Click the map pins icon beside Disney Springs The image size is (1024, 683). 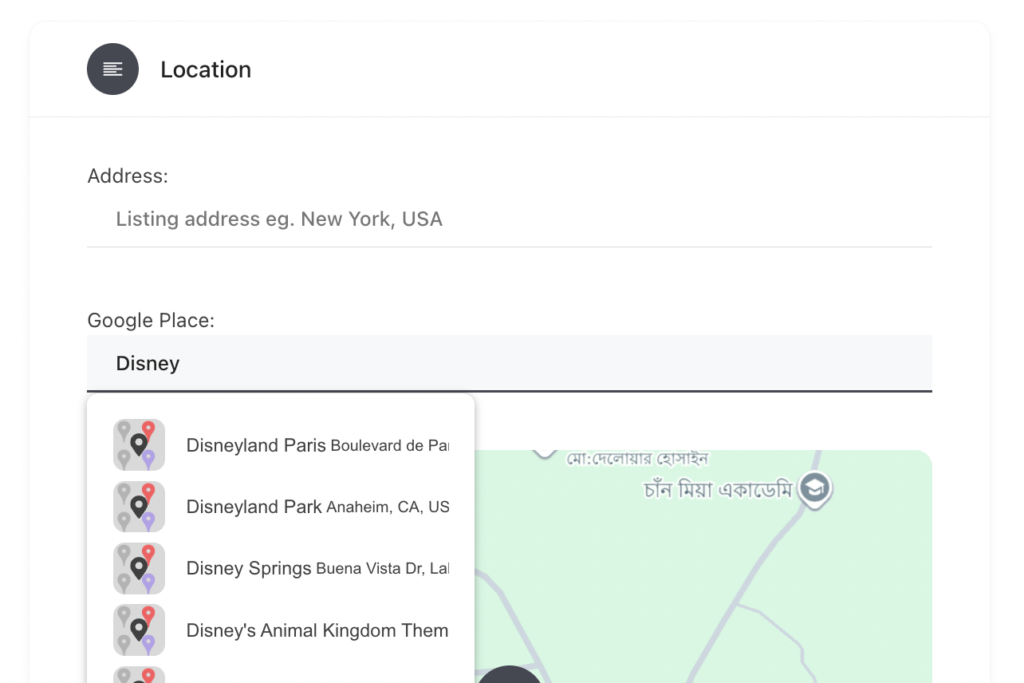click(138, 568)
